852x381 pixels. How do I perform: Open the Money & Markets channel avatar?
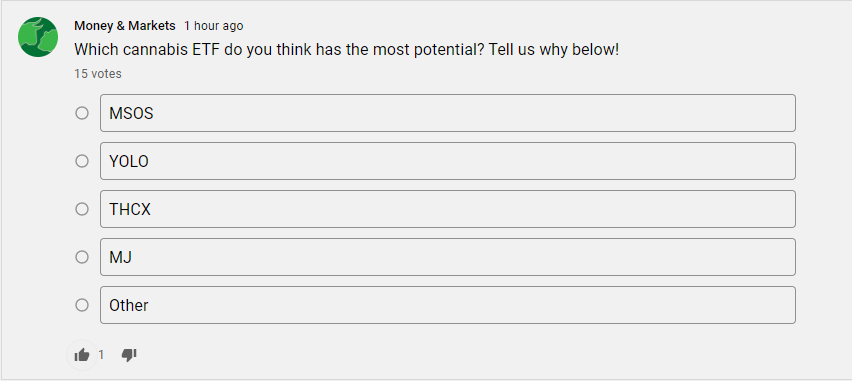tap(38, 37)
